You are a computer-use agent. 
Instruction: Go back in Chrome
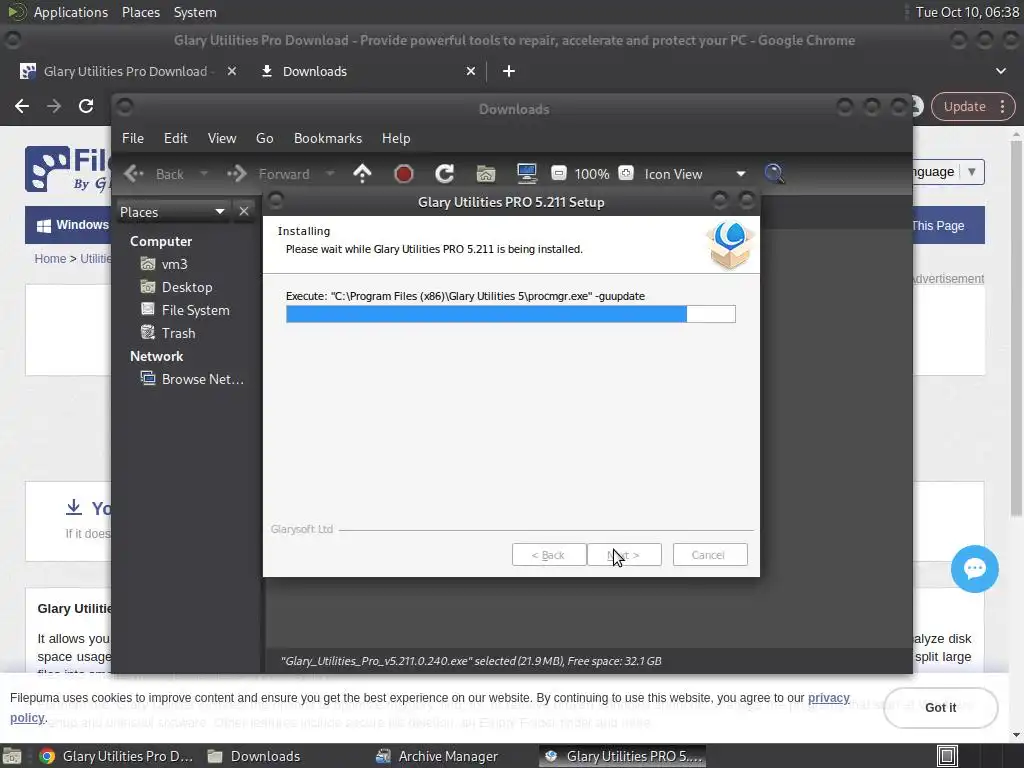(22, 106)
